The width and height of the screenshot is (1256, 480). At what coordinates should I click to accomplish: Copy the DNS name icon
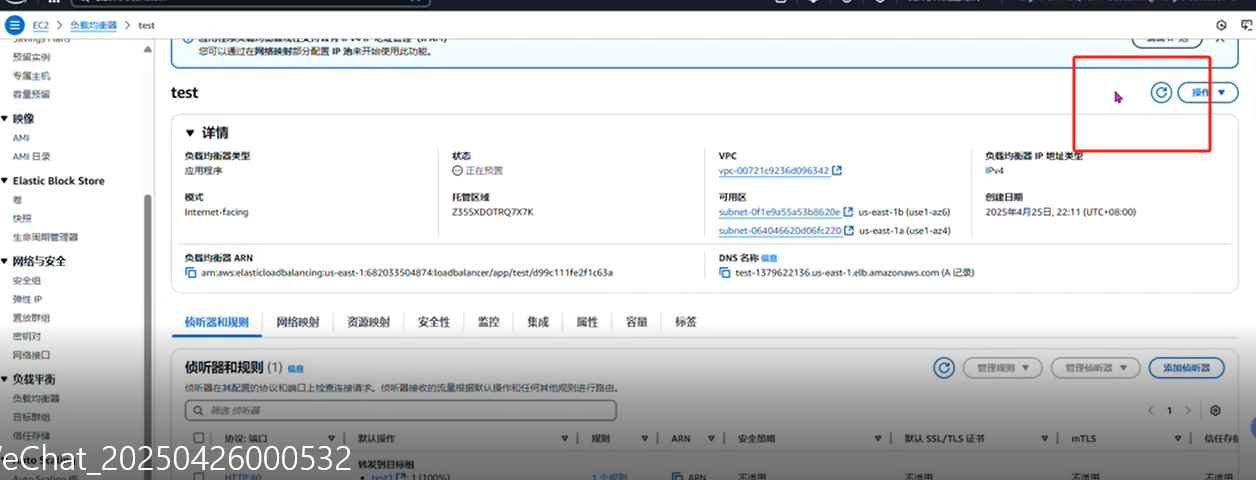(x=725, y=272)
